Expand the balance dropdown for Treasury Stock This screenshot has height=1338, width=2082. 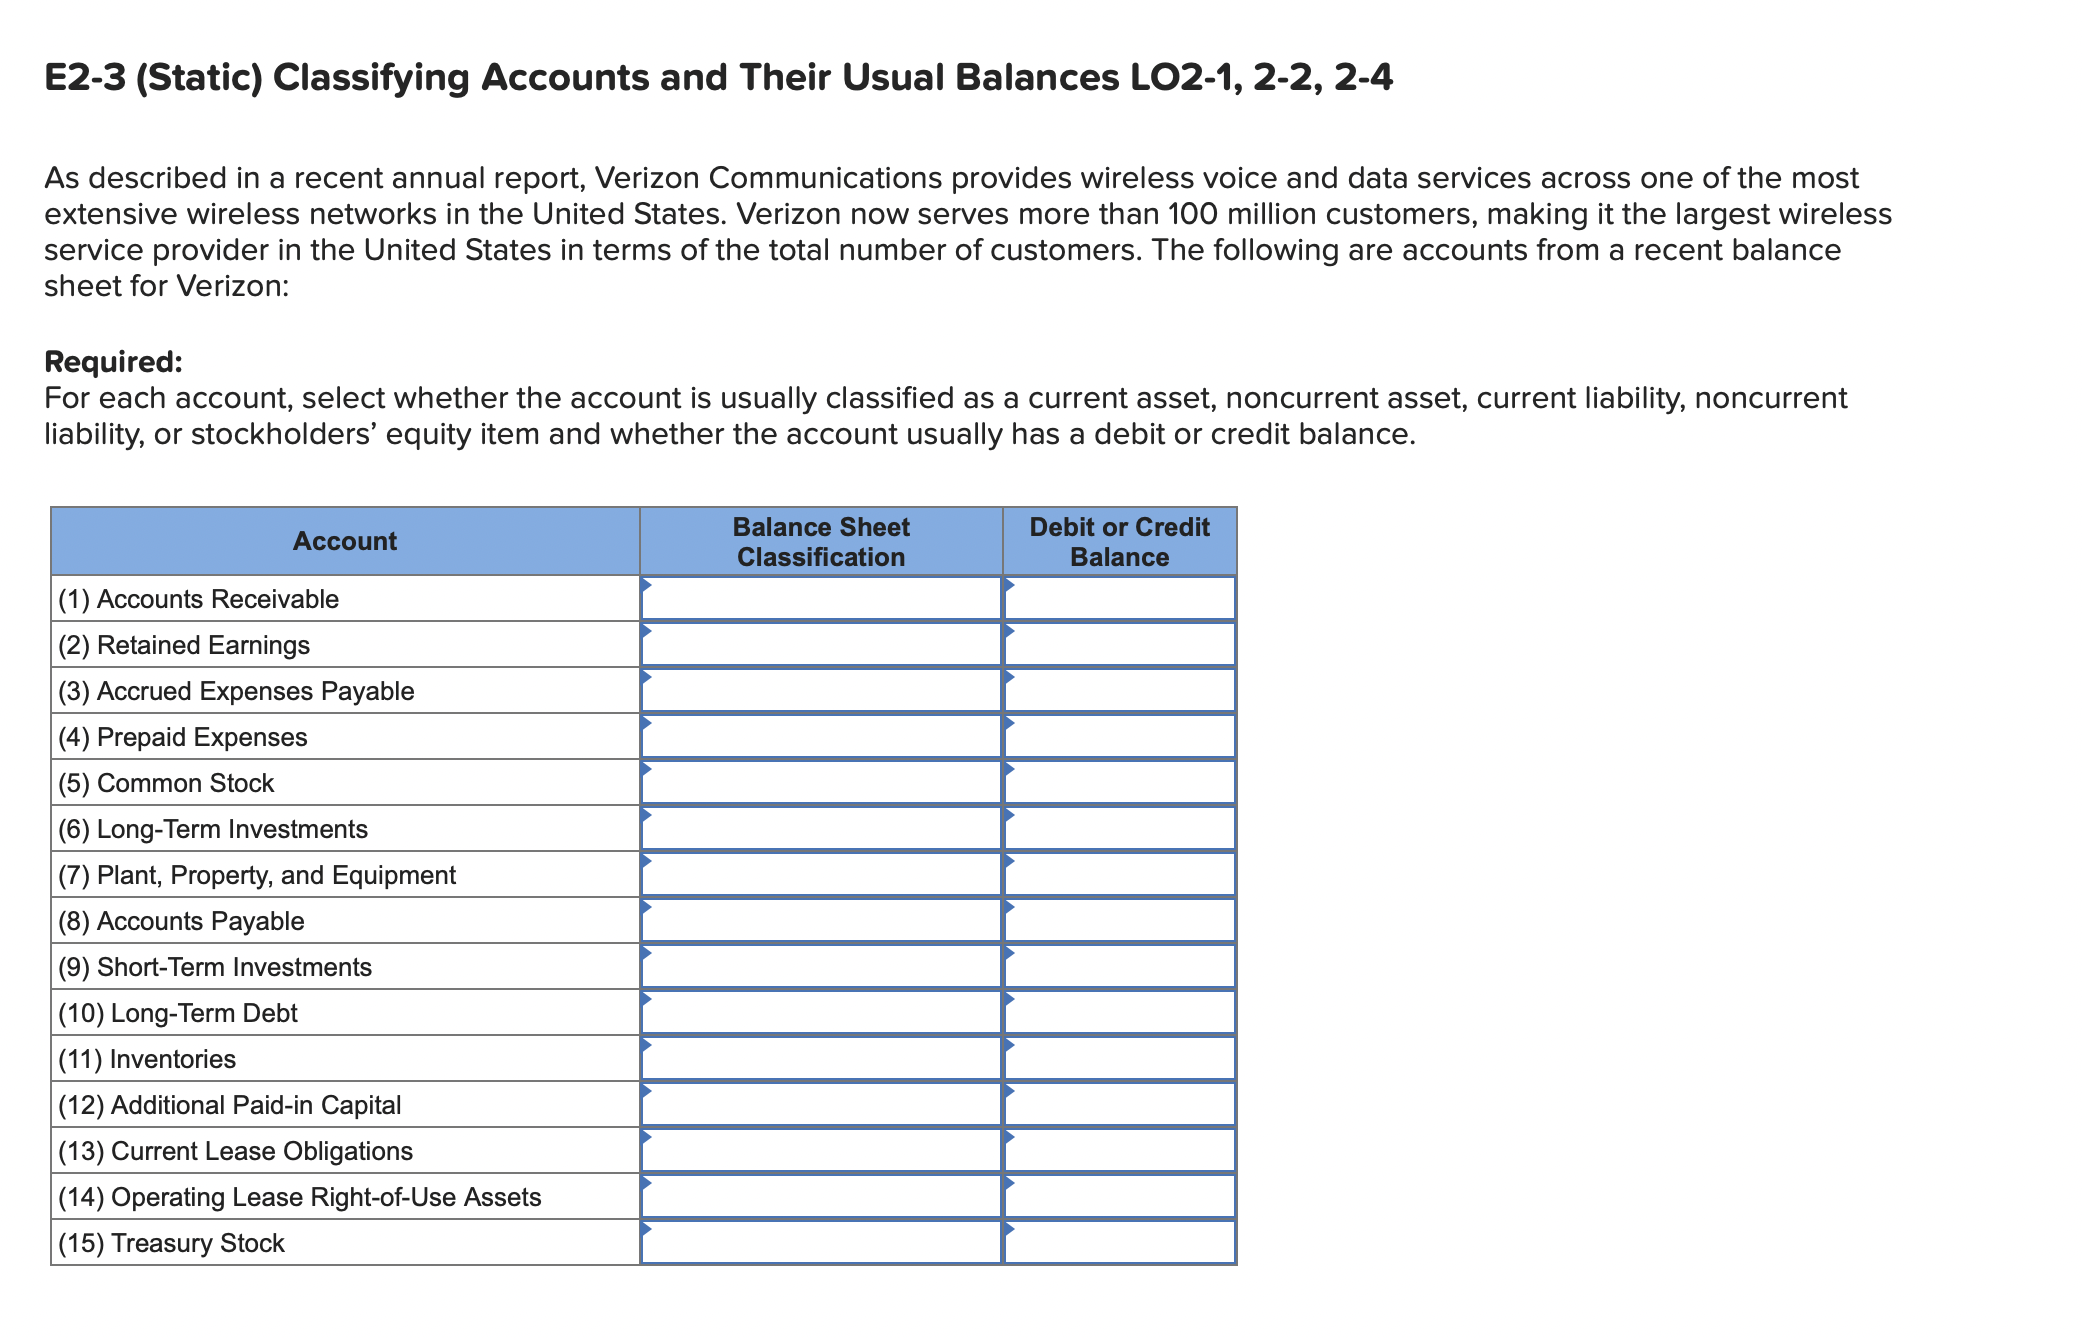click(x=1120, y=1242)
